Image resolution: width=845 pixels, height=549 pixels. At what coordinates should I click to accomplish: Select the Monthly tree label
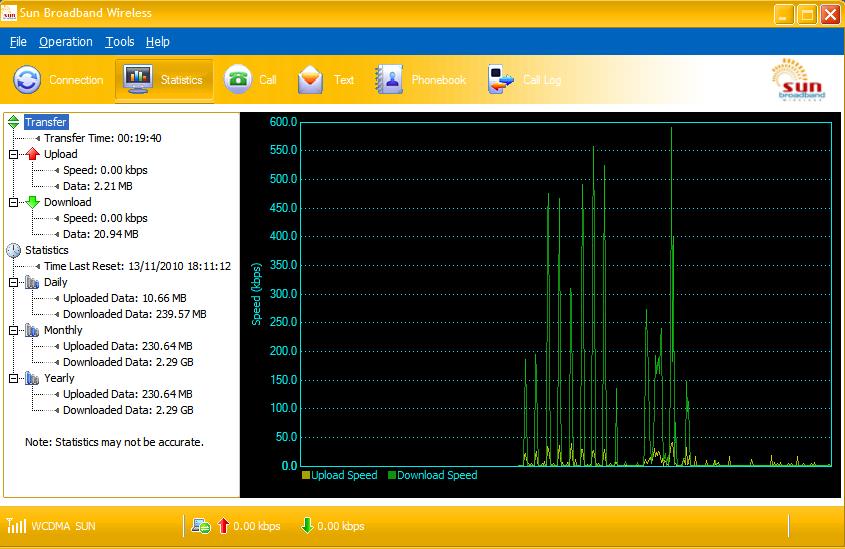click(63, 330)
